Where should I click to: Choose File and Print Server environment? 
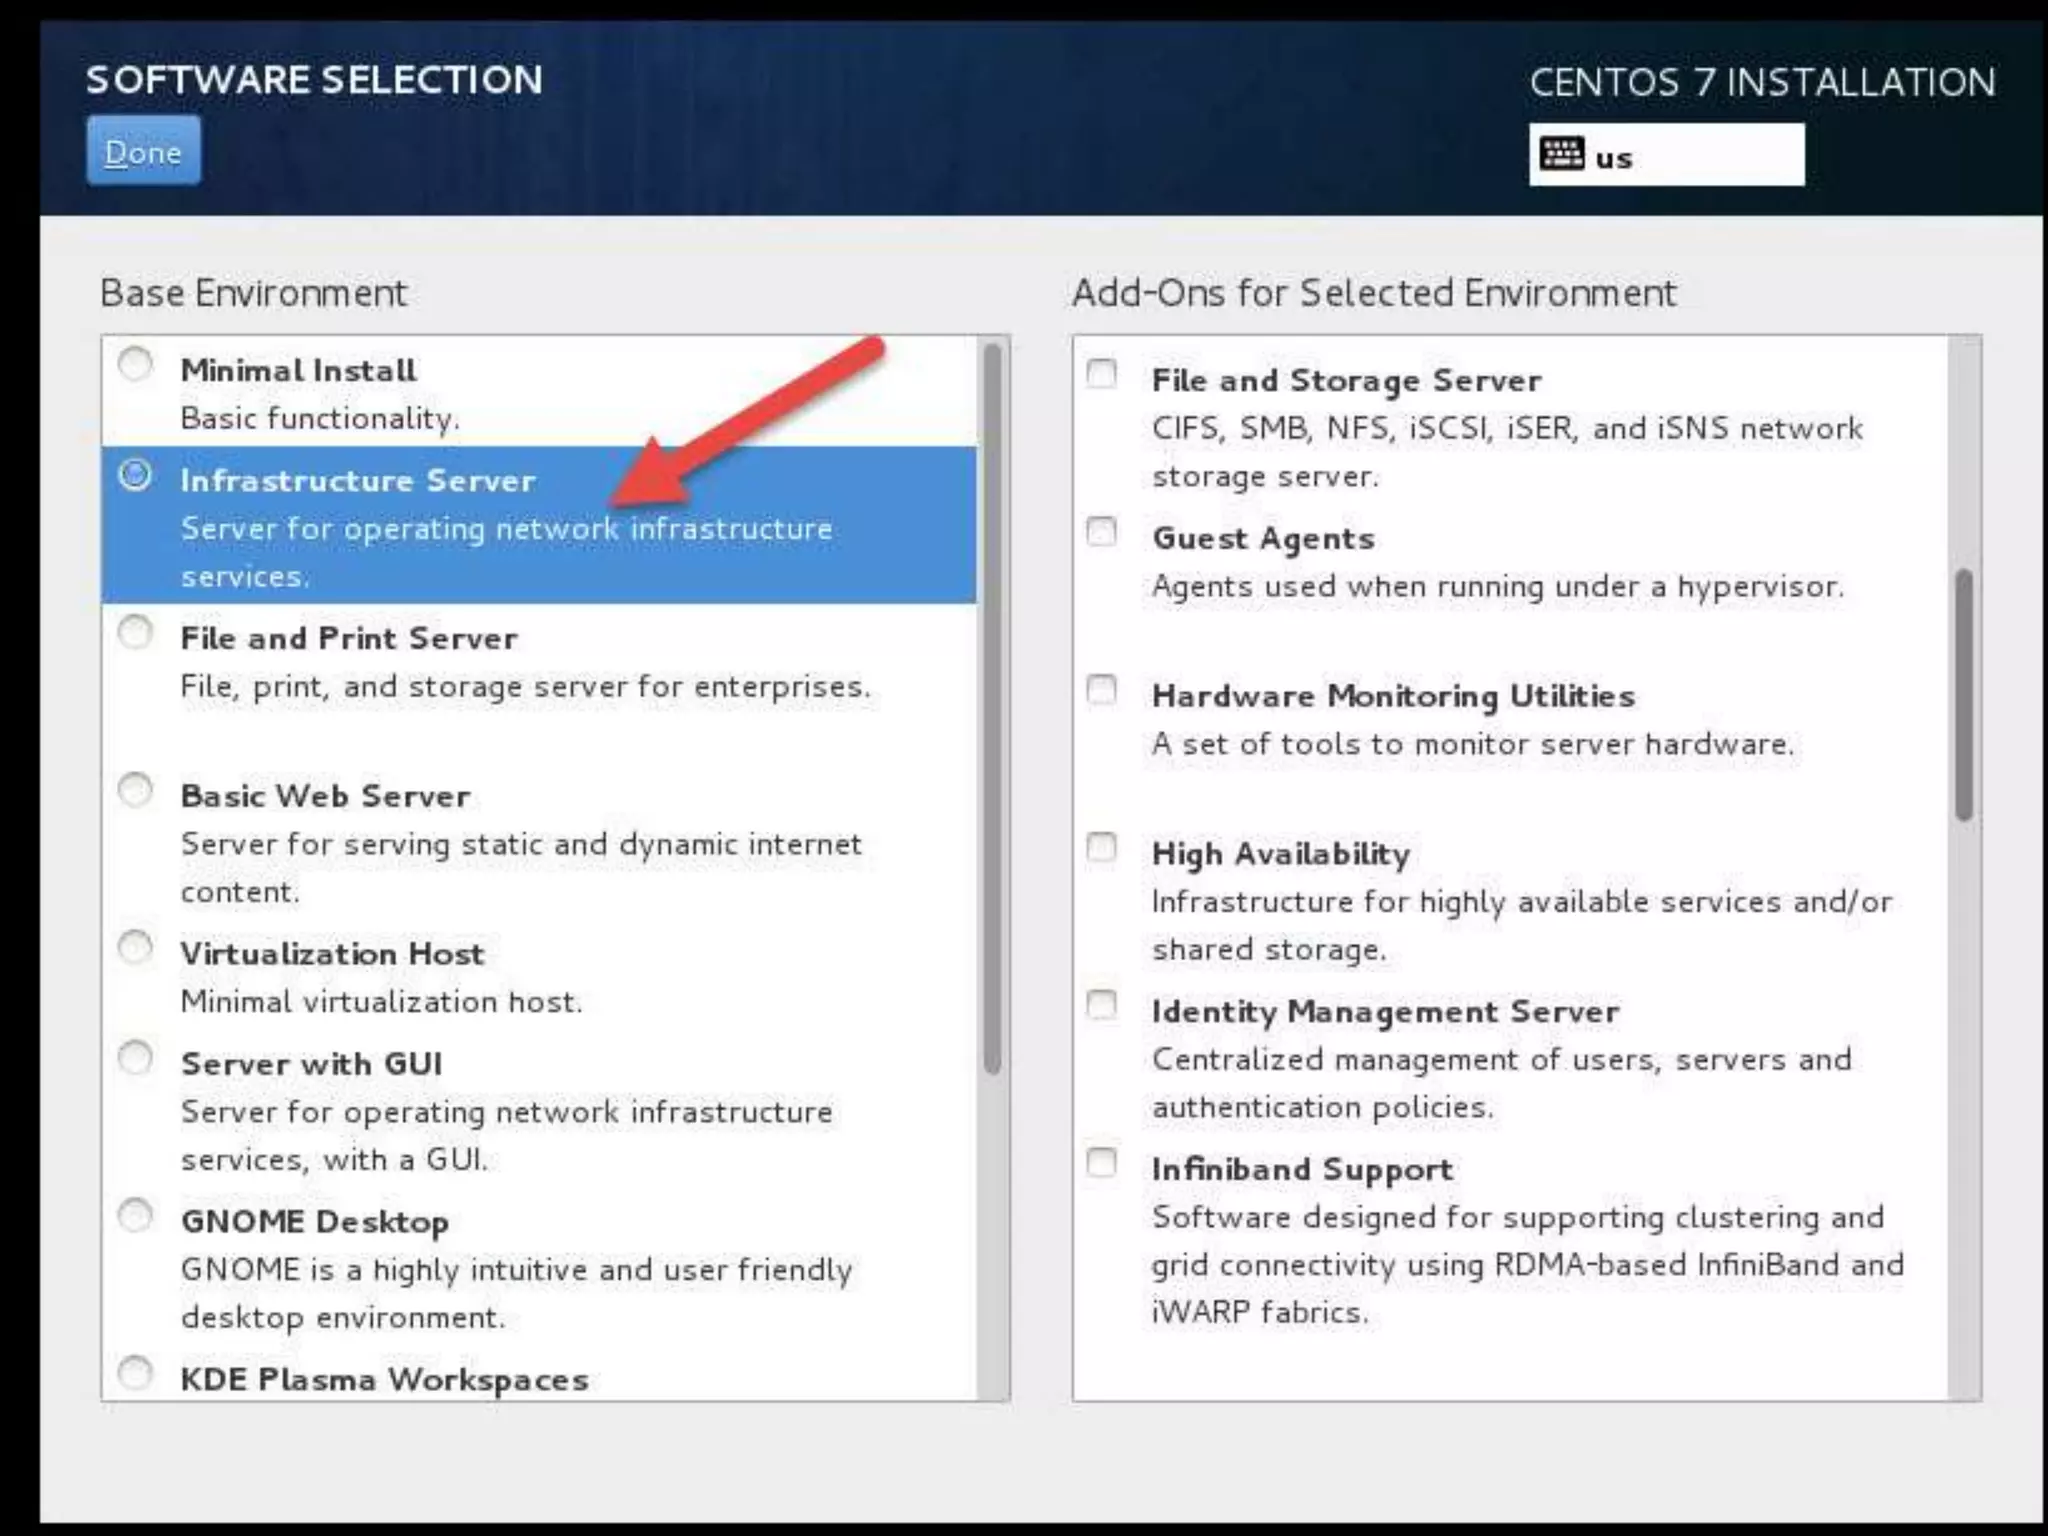click(135, 633)
